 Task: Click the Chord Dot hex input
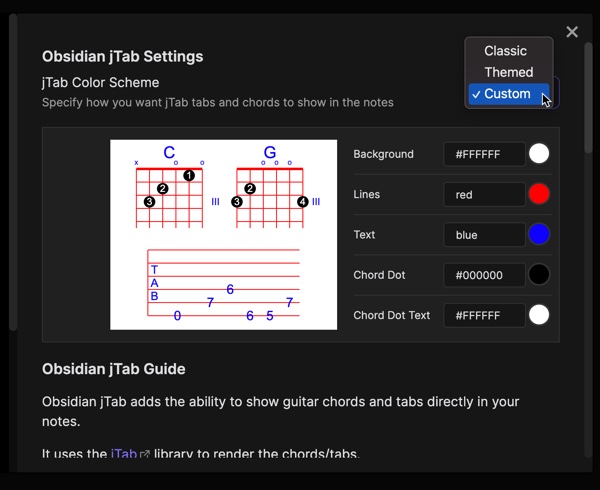[484, 275]
